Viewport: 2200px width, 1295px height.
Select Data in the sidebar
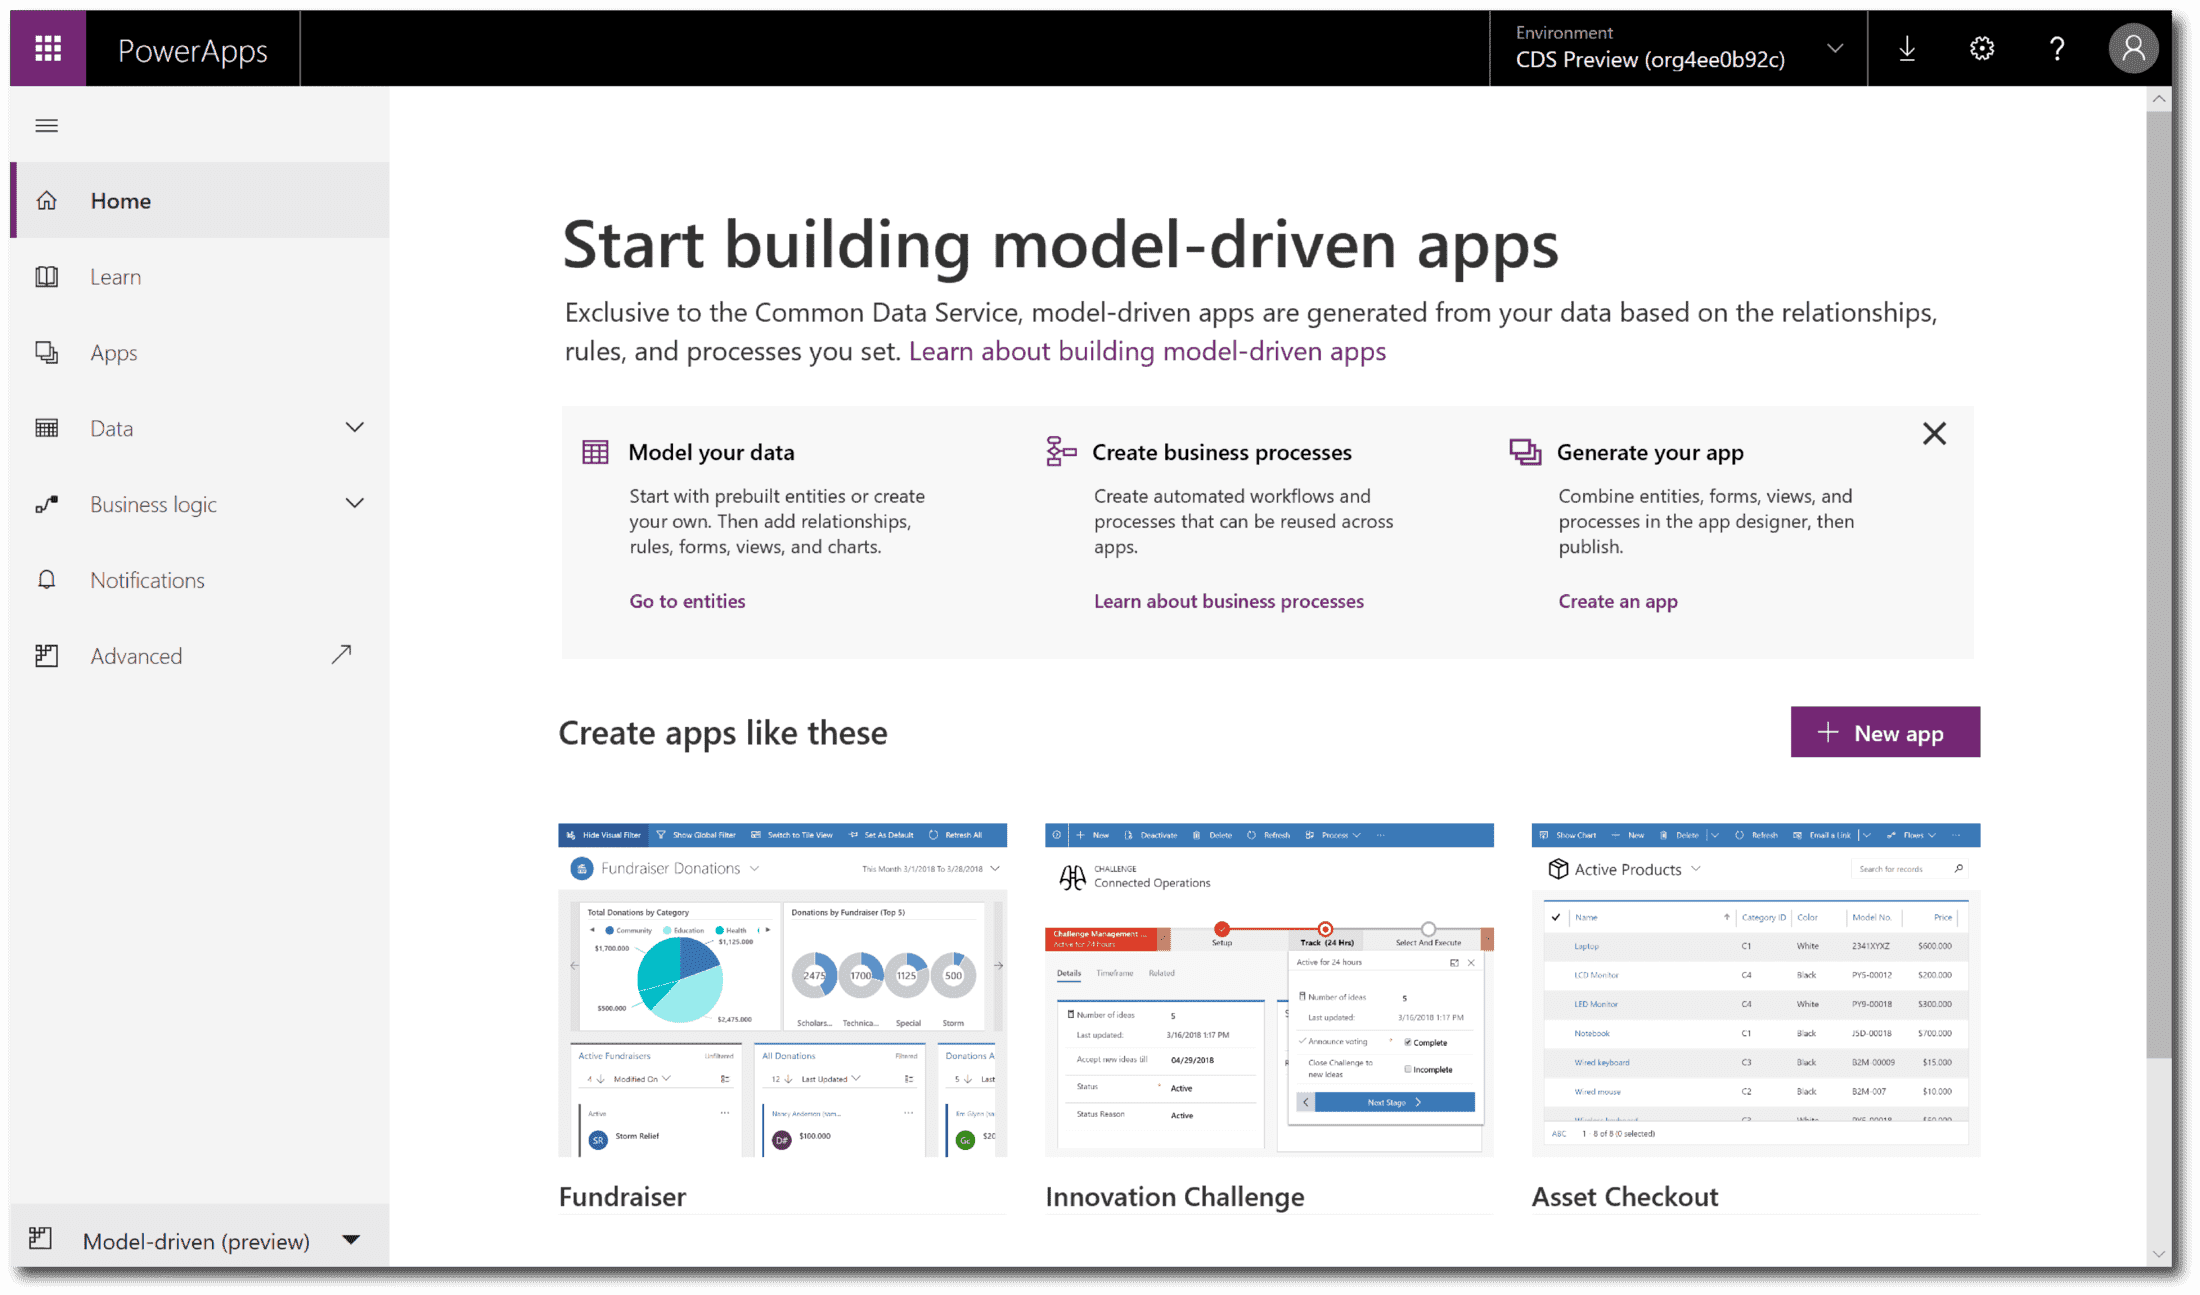[200, 429]
